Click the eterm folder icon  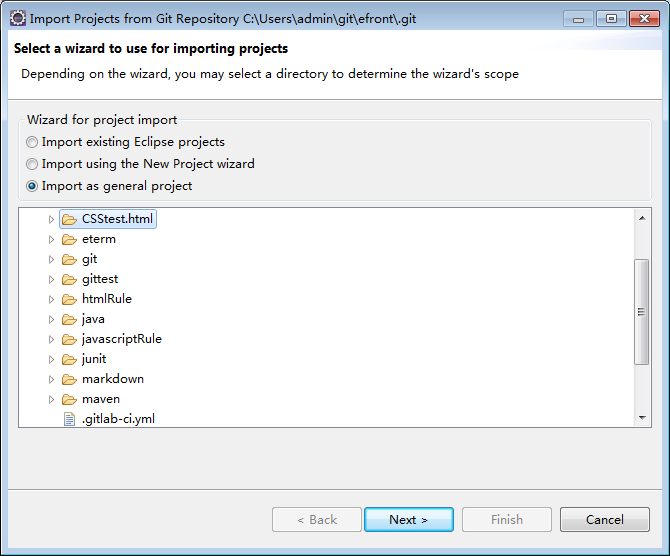69,239
